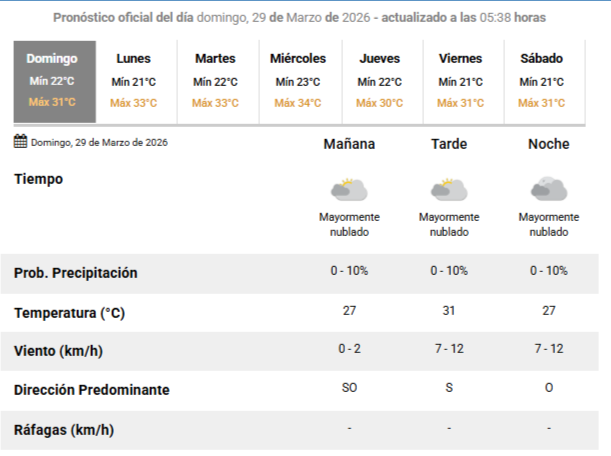Screen dimensions: 611x456
Task: Switch to the Sábado forecast tab
Action: (x=542, y=80)
